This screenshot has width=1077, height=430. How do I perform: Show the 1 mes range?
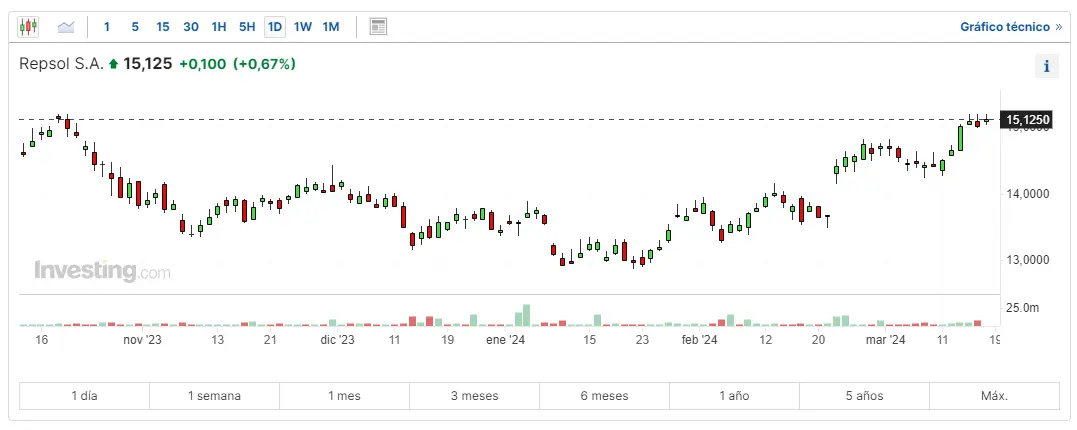click(x=344, y=396)
